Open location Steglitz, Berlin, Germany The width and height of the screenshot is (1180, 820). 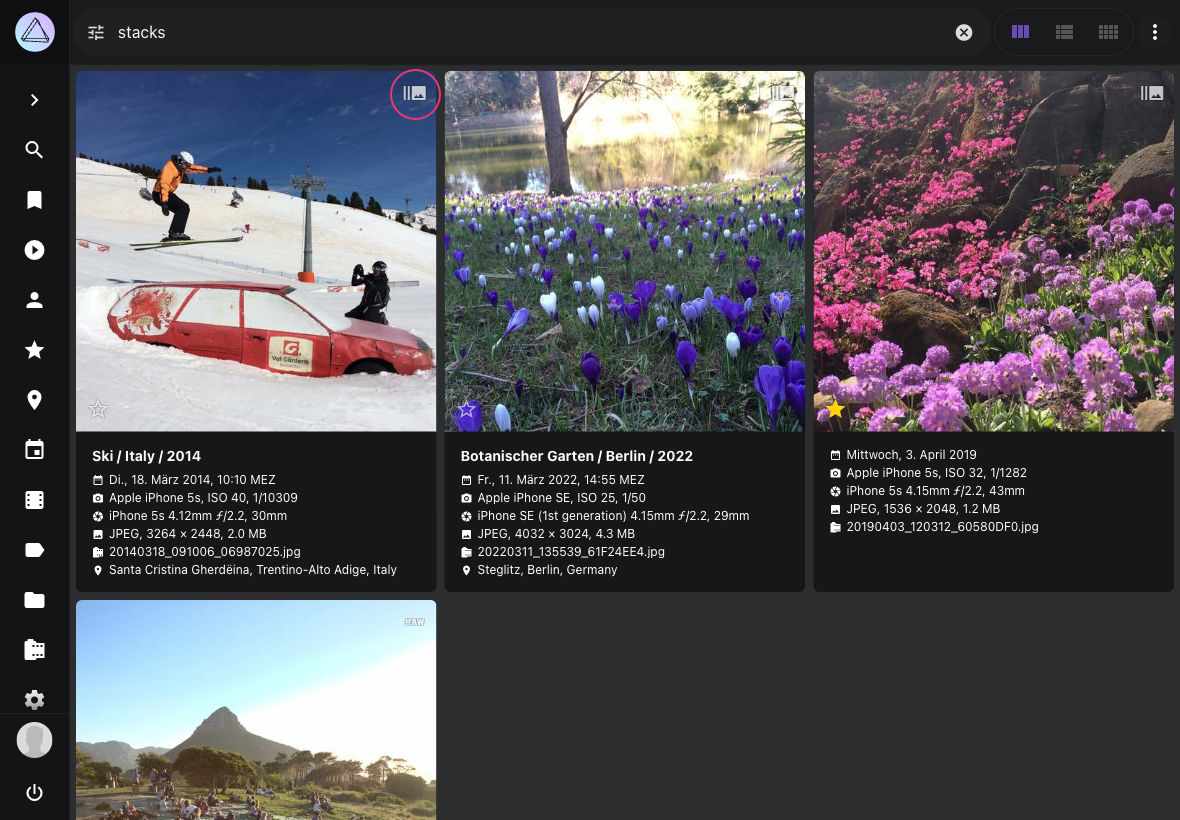pos(547,570)
